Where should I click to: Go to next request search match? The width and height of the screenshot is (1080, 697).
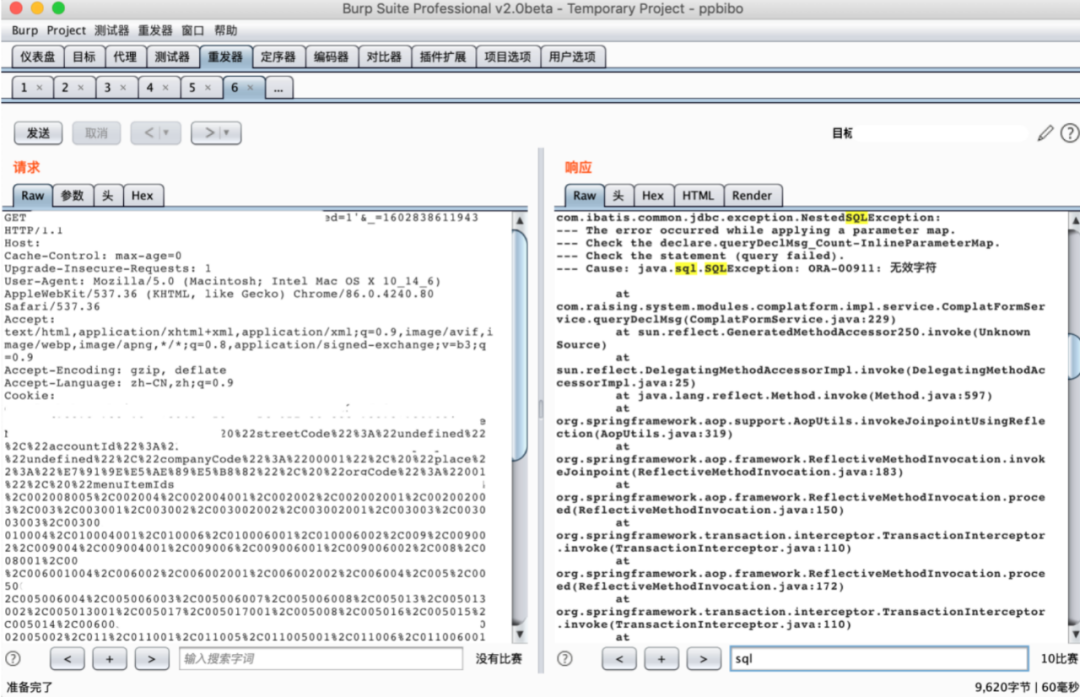[152, 659]
